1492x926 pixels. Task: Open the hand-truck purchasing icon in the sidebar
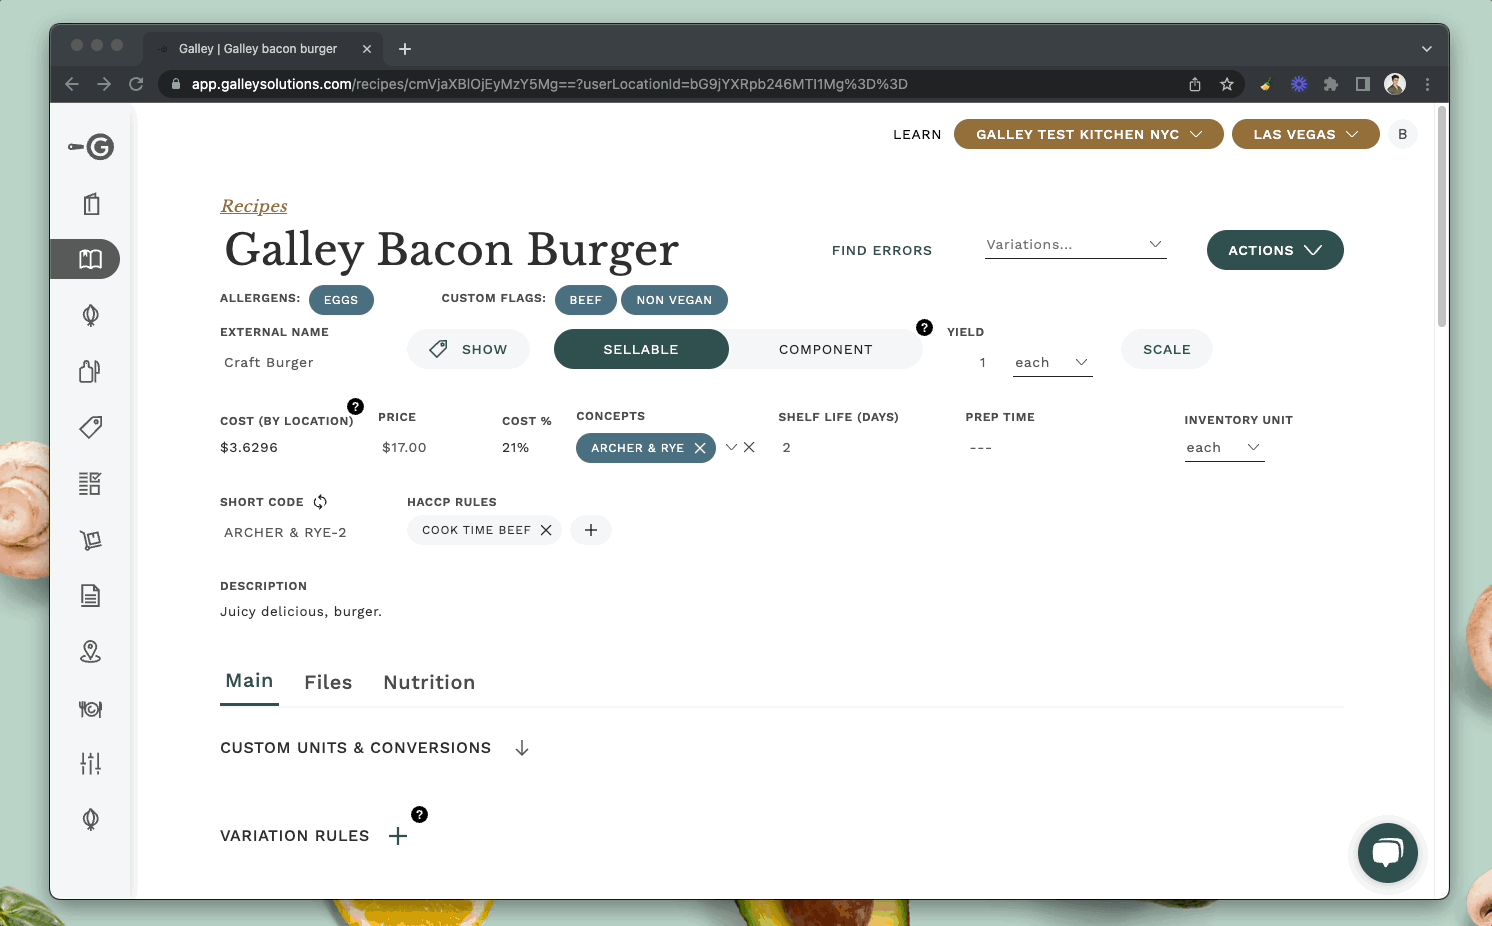90,539
